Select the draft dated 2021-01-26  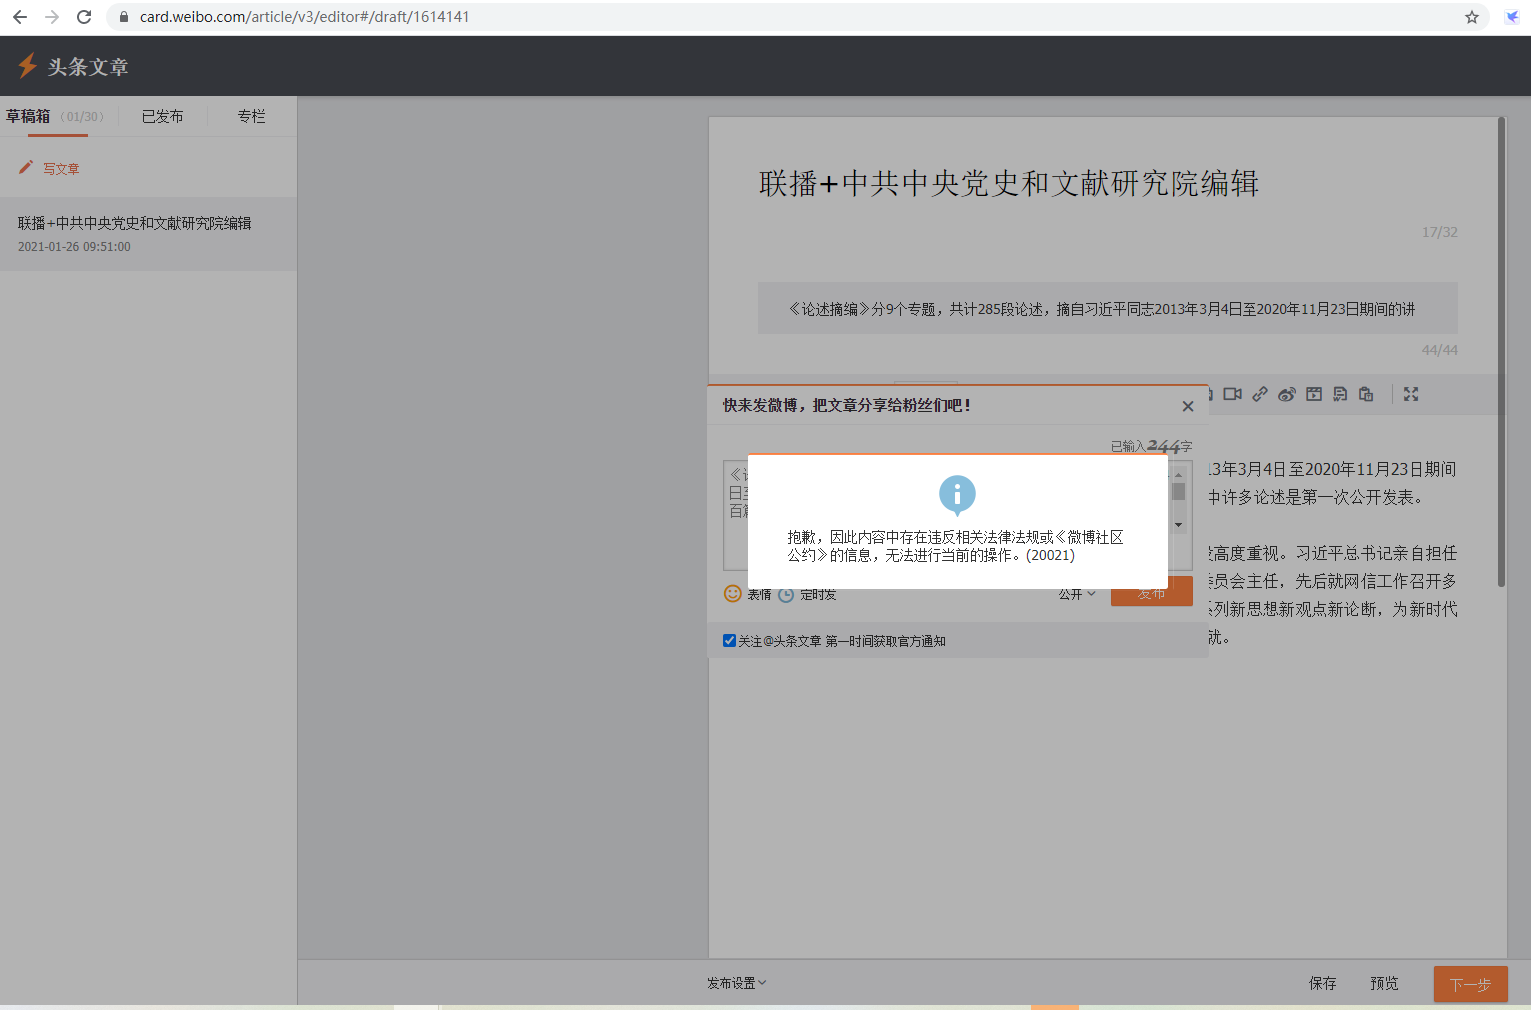[134, 234]
